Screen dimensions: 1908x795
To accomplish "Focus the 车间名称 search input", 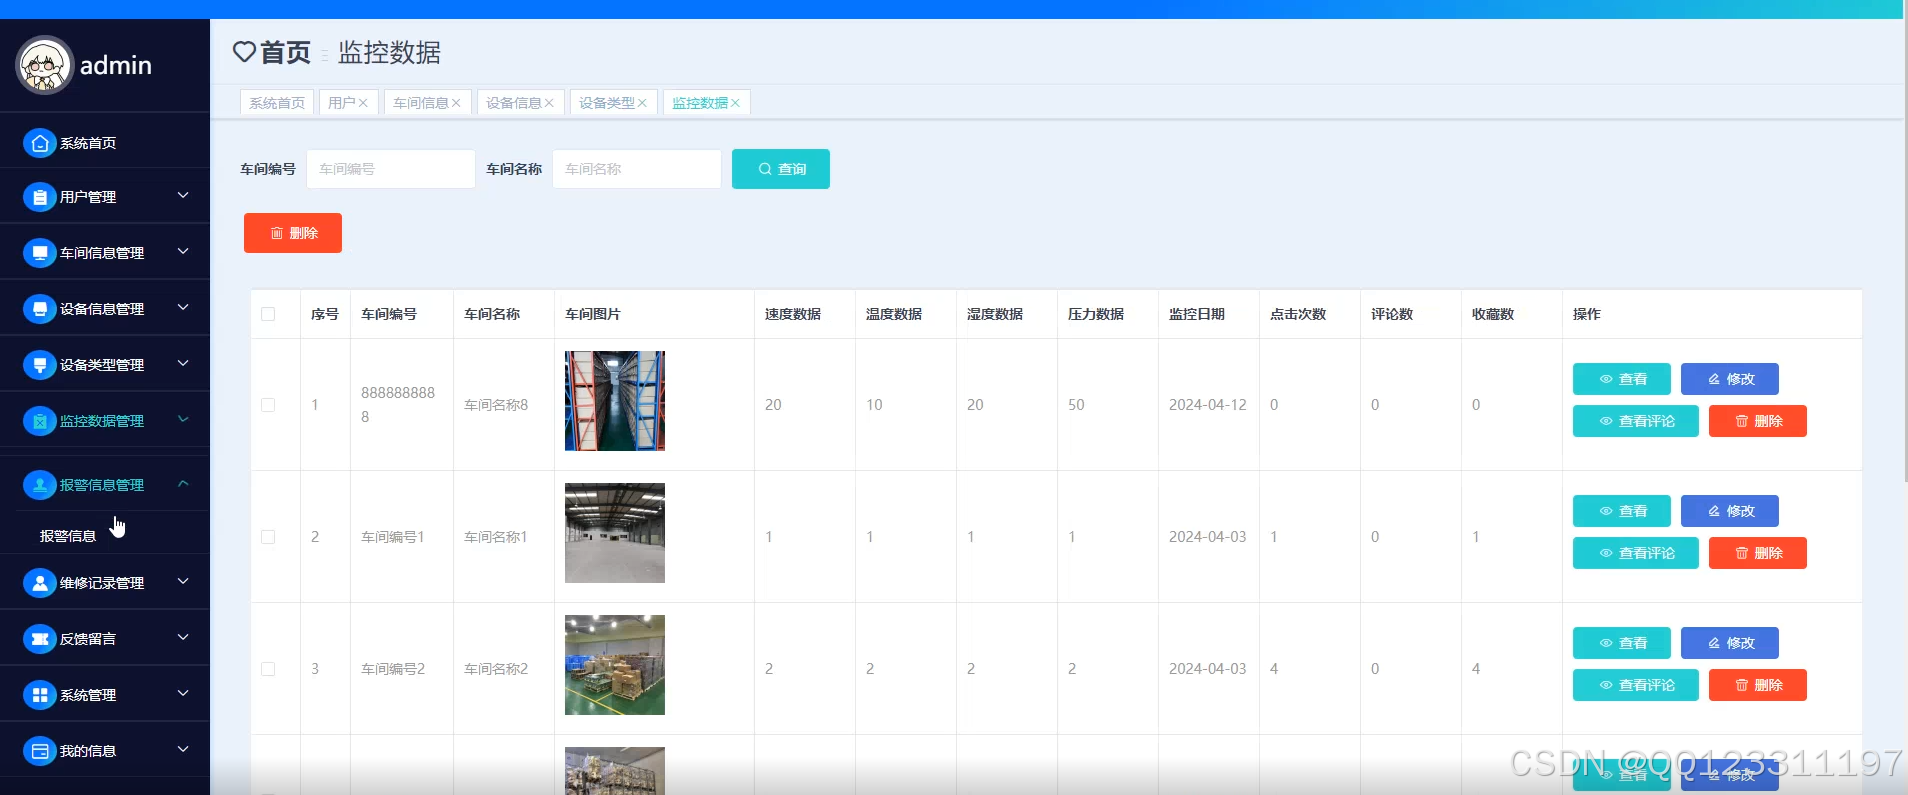I will tap(637, 169).
